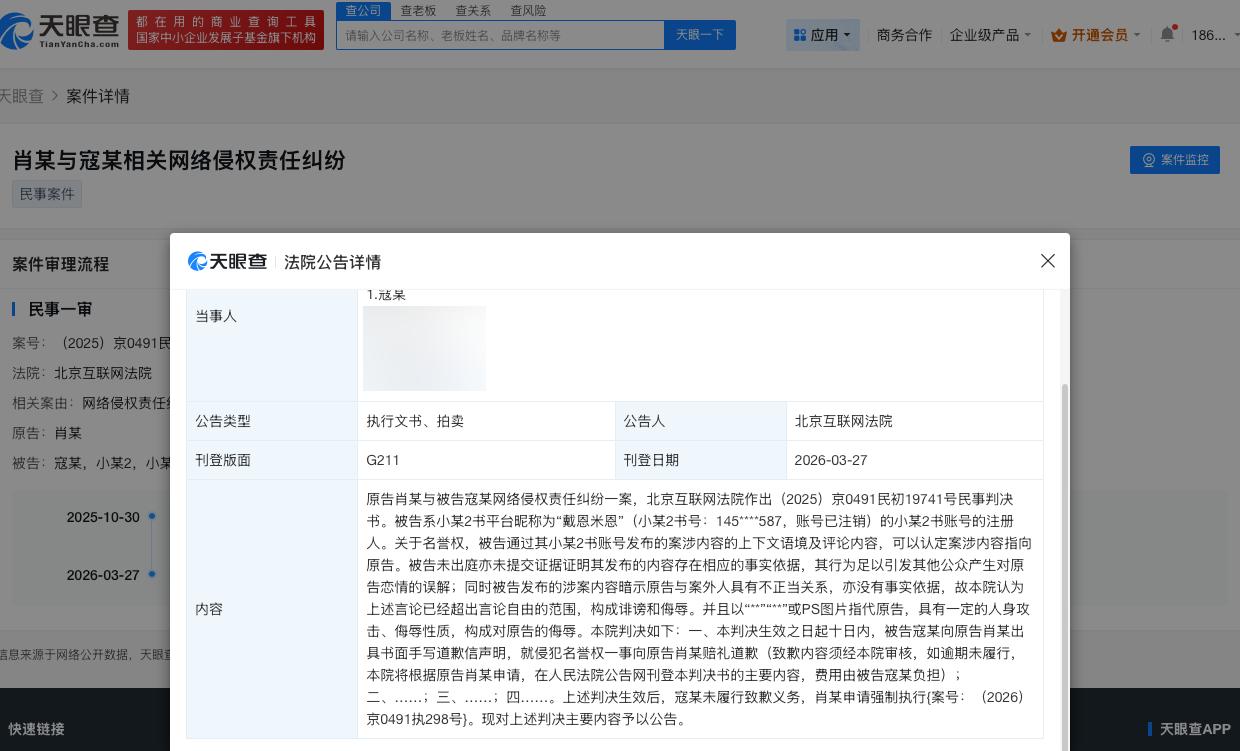Expand the phone number account dropdown

pyautogui.click(x=1210, y=35)
